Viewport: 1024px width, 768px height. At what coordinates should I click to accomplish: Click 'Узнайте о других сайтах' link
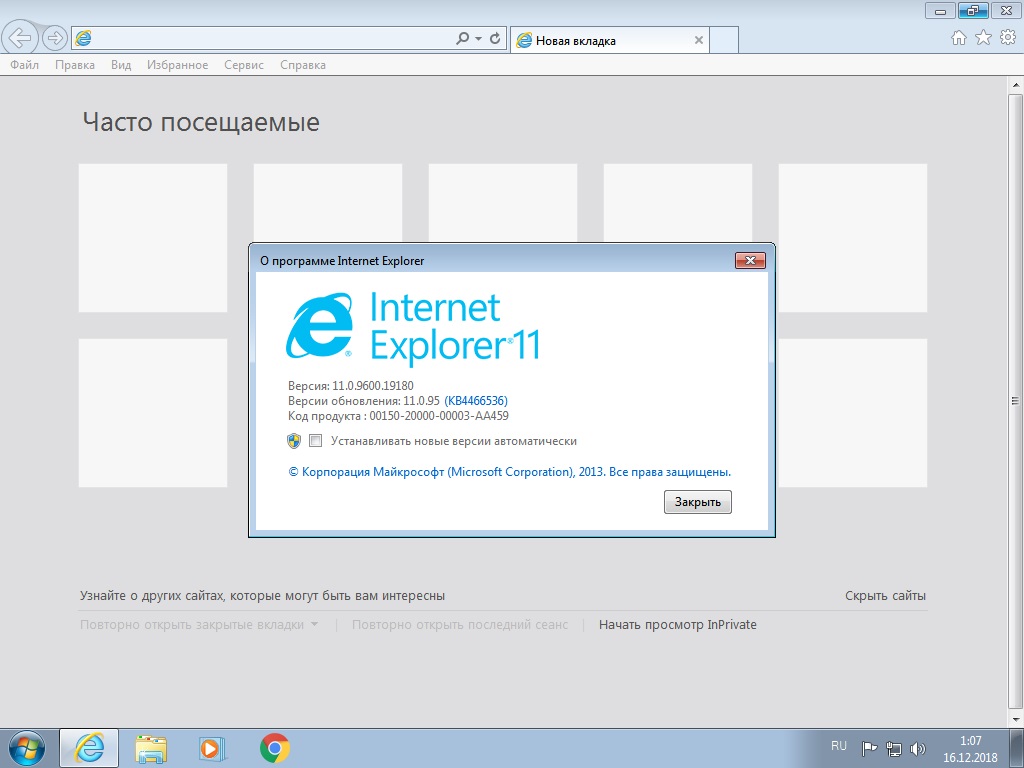point(262,596)
